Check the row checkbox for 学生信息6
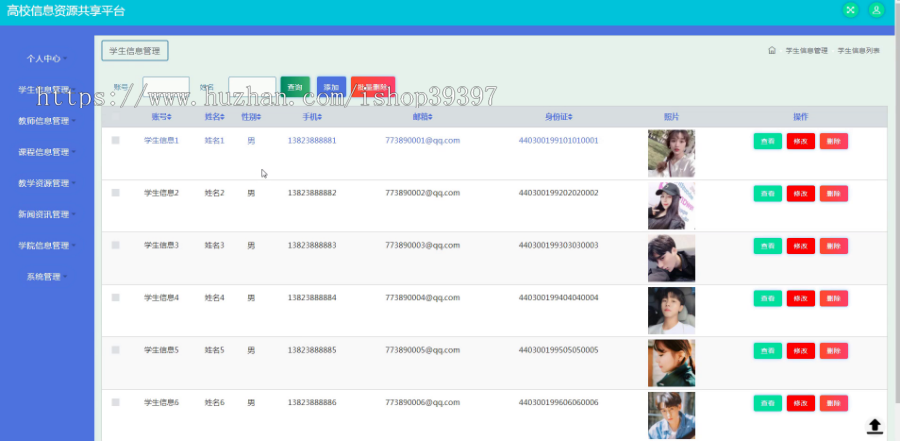Screen dimensions: 900x441 point(115,403)
